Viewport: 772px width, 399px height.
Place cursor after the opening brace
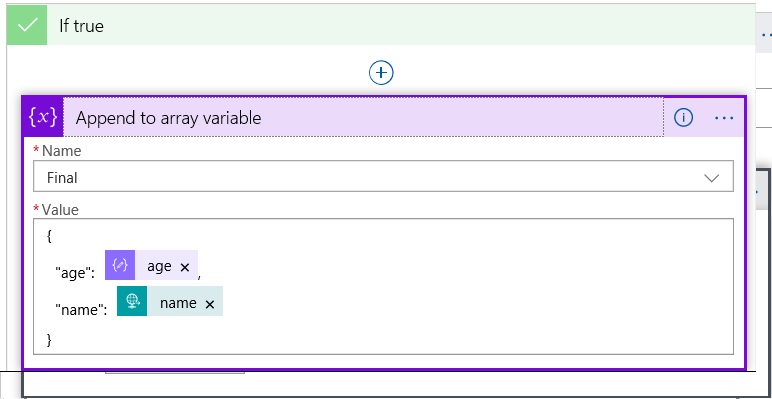tap(53, 237)
